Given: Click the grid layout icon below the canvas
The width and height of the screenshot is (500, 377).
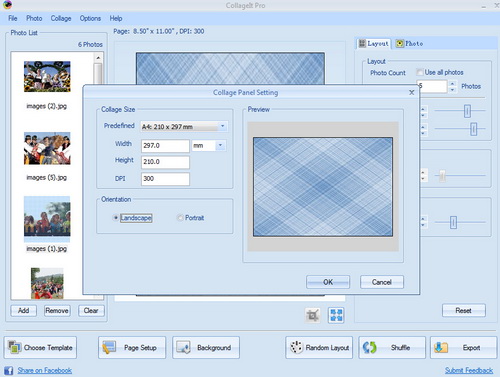Looking at the screenshot, I should click(x=336, y=315).
